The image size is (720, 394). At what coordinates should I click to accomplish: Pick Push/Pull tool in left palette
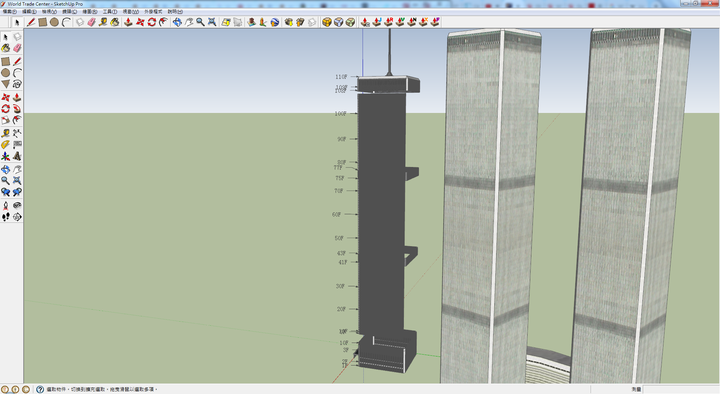[17, 97]
